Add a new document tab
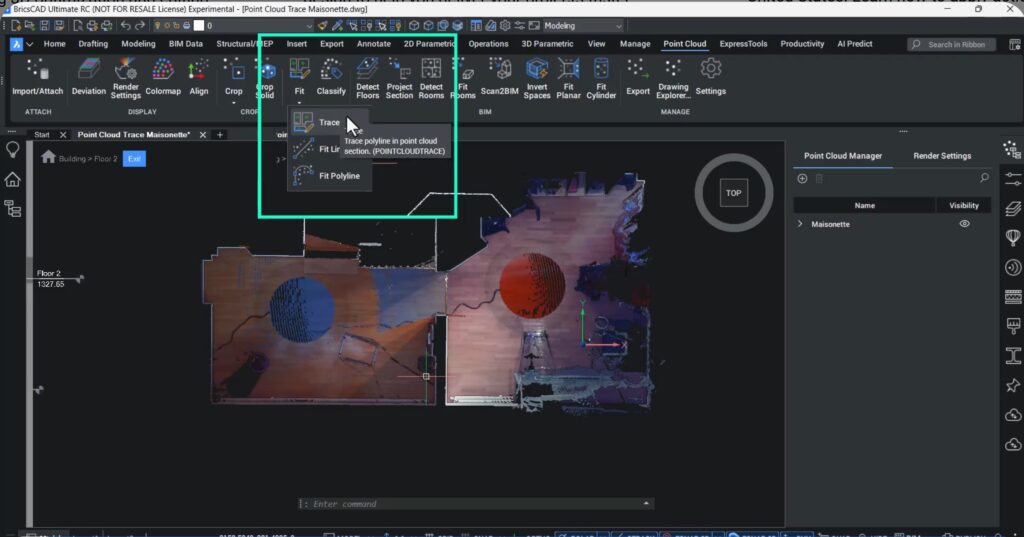This screenshot has width=1024, height=537. coord(220,135)
